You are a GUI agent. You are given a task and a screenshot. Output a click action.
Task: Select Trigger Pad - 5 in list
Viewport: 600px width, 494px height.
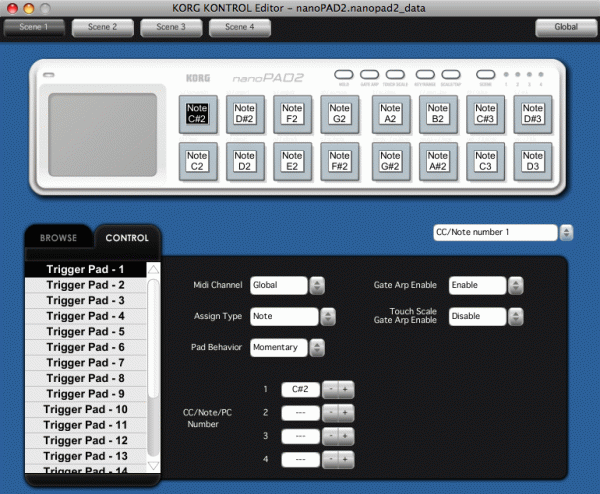85,331
